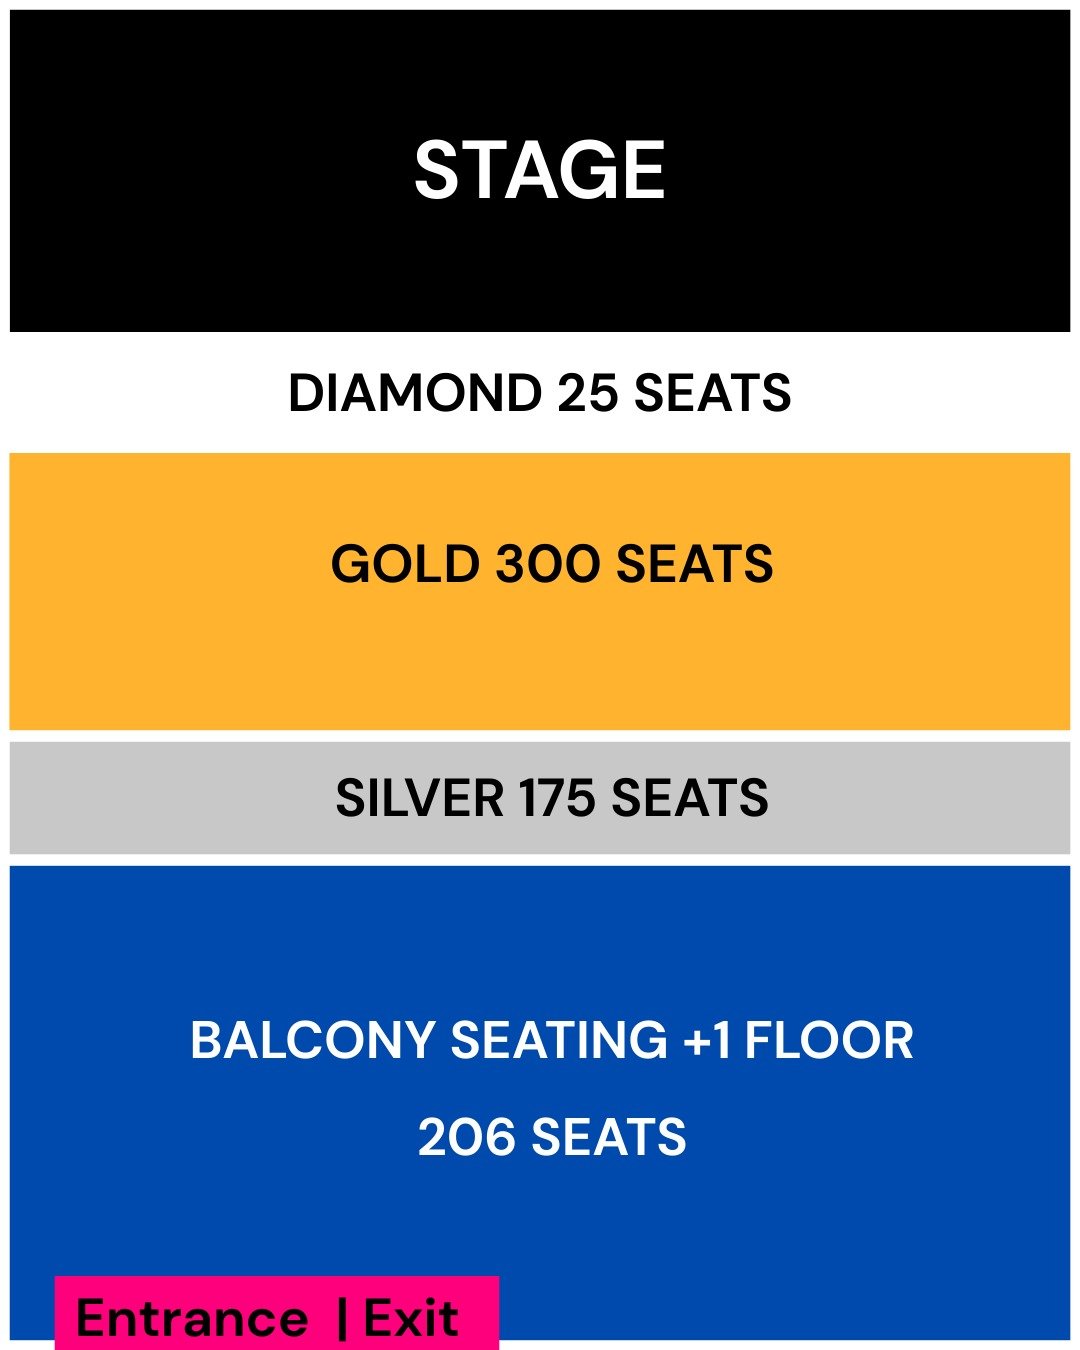Click the Entrance word on pink label

[x=191, y=1318]
